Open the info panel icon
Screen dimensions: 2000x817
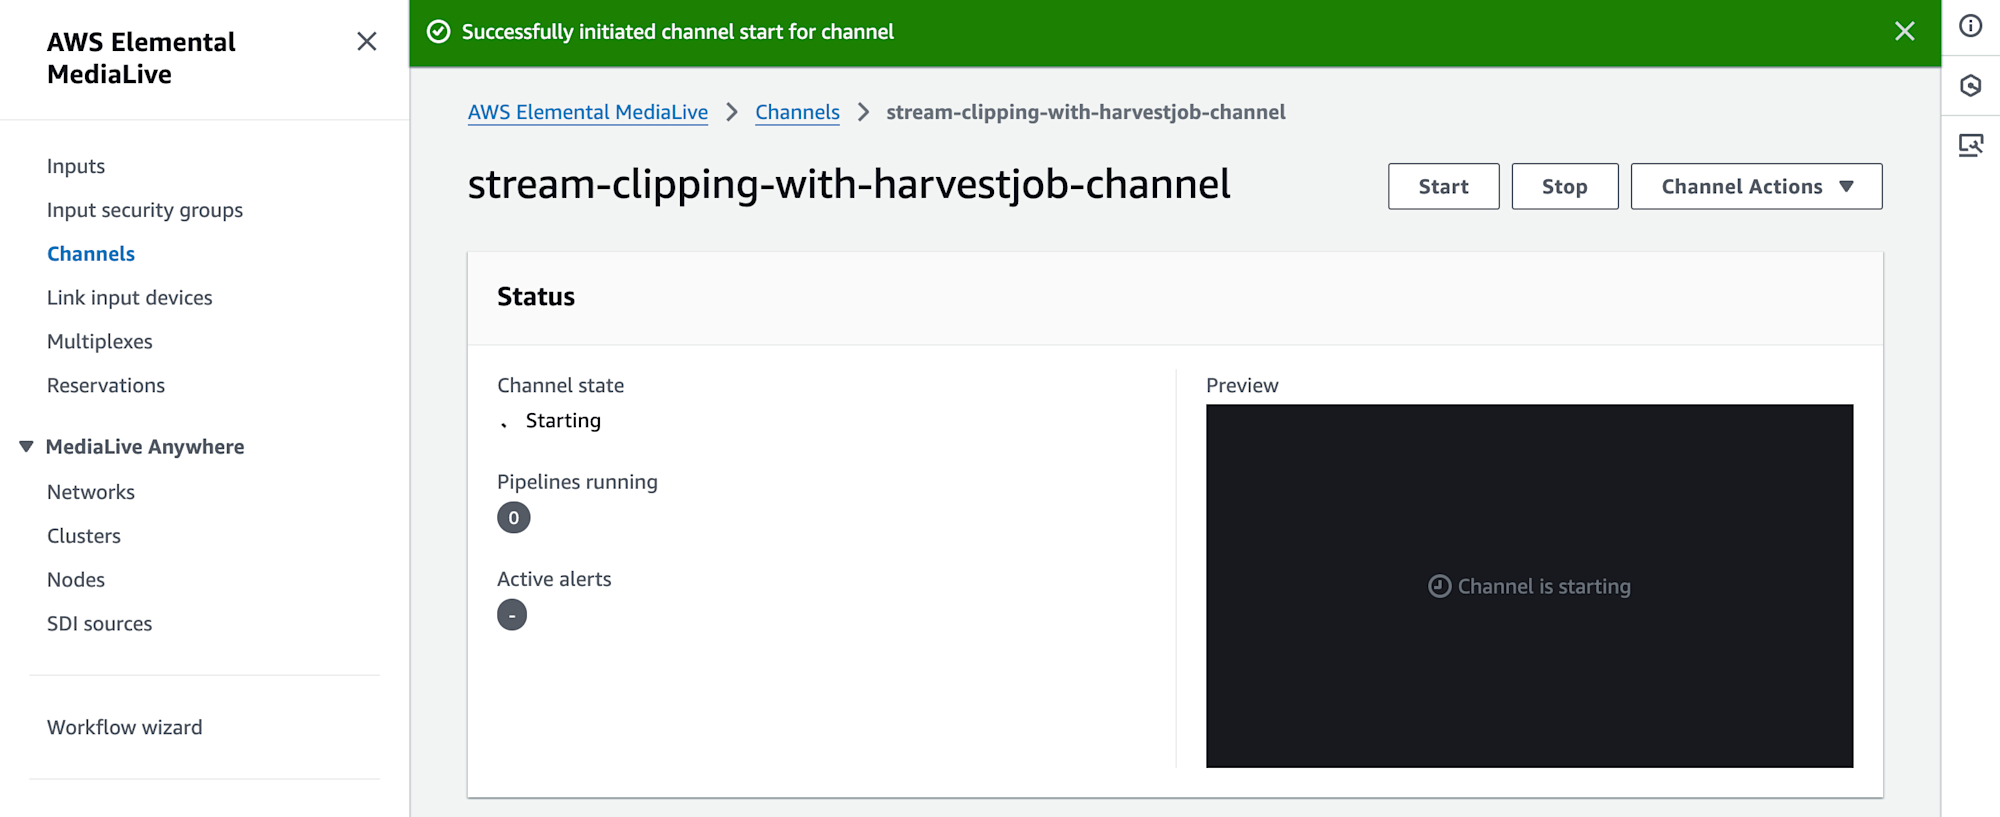point(1970,26)
